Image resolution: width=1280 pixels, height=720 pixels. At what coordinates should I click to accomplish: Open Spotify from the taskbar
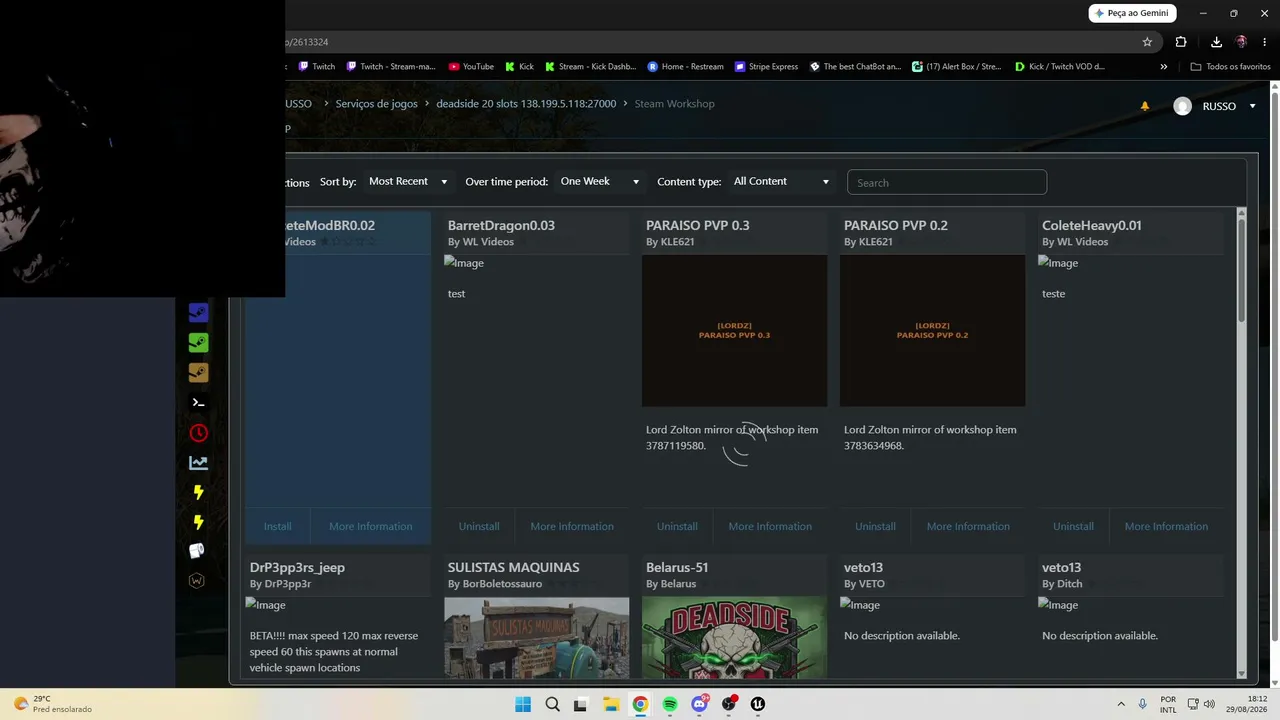click(x=670, y=704)
